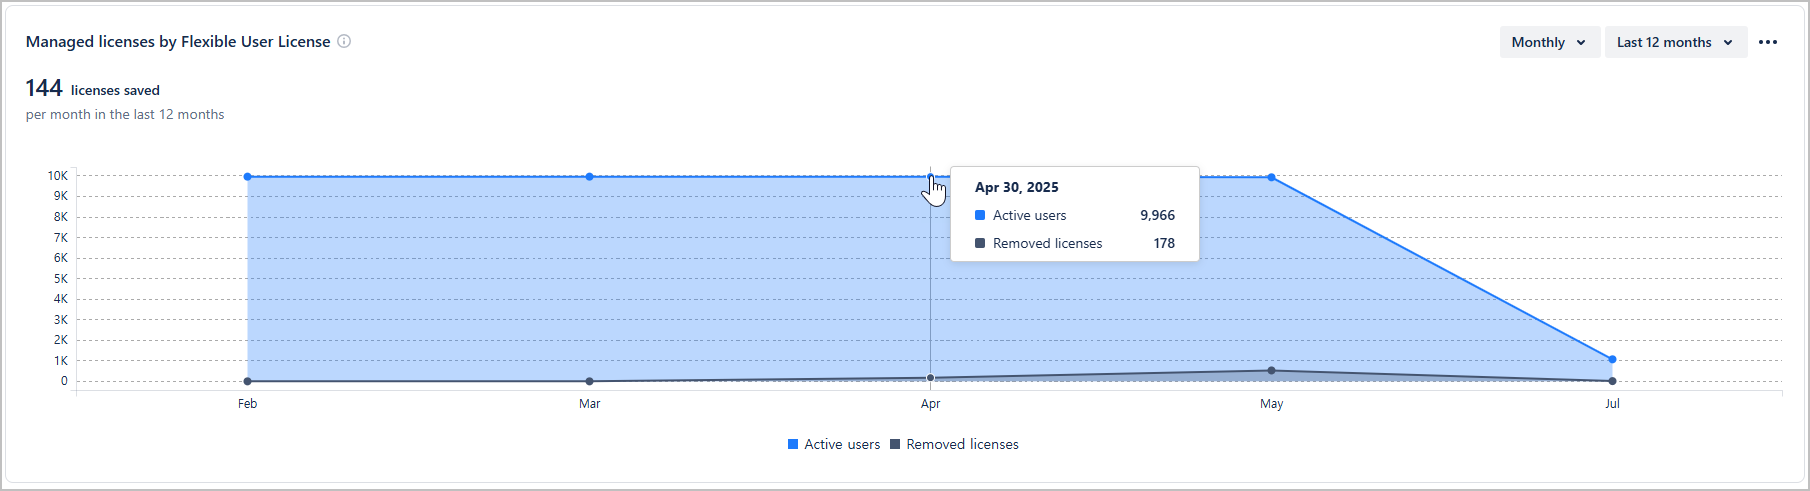Screen dimensions: 1810x491
Task: Click the 144 licenses saved figure
Action: pyautogui.click(x=44, y=88)
